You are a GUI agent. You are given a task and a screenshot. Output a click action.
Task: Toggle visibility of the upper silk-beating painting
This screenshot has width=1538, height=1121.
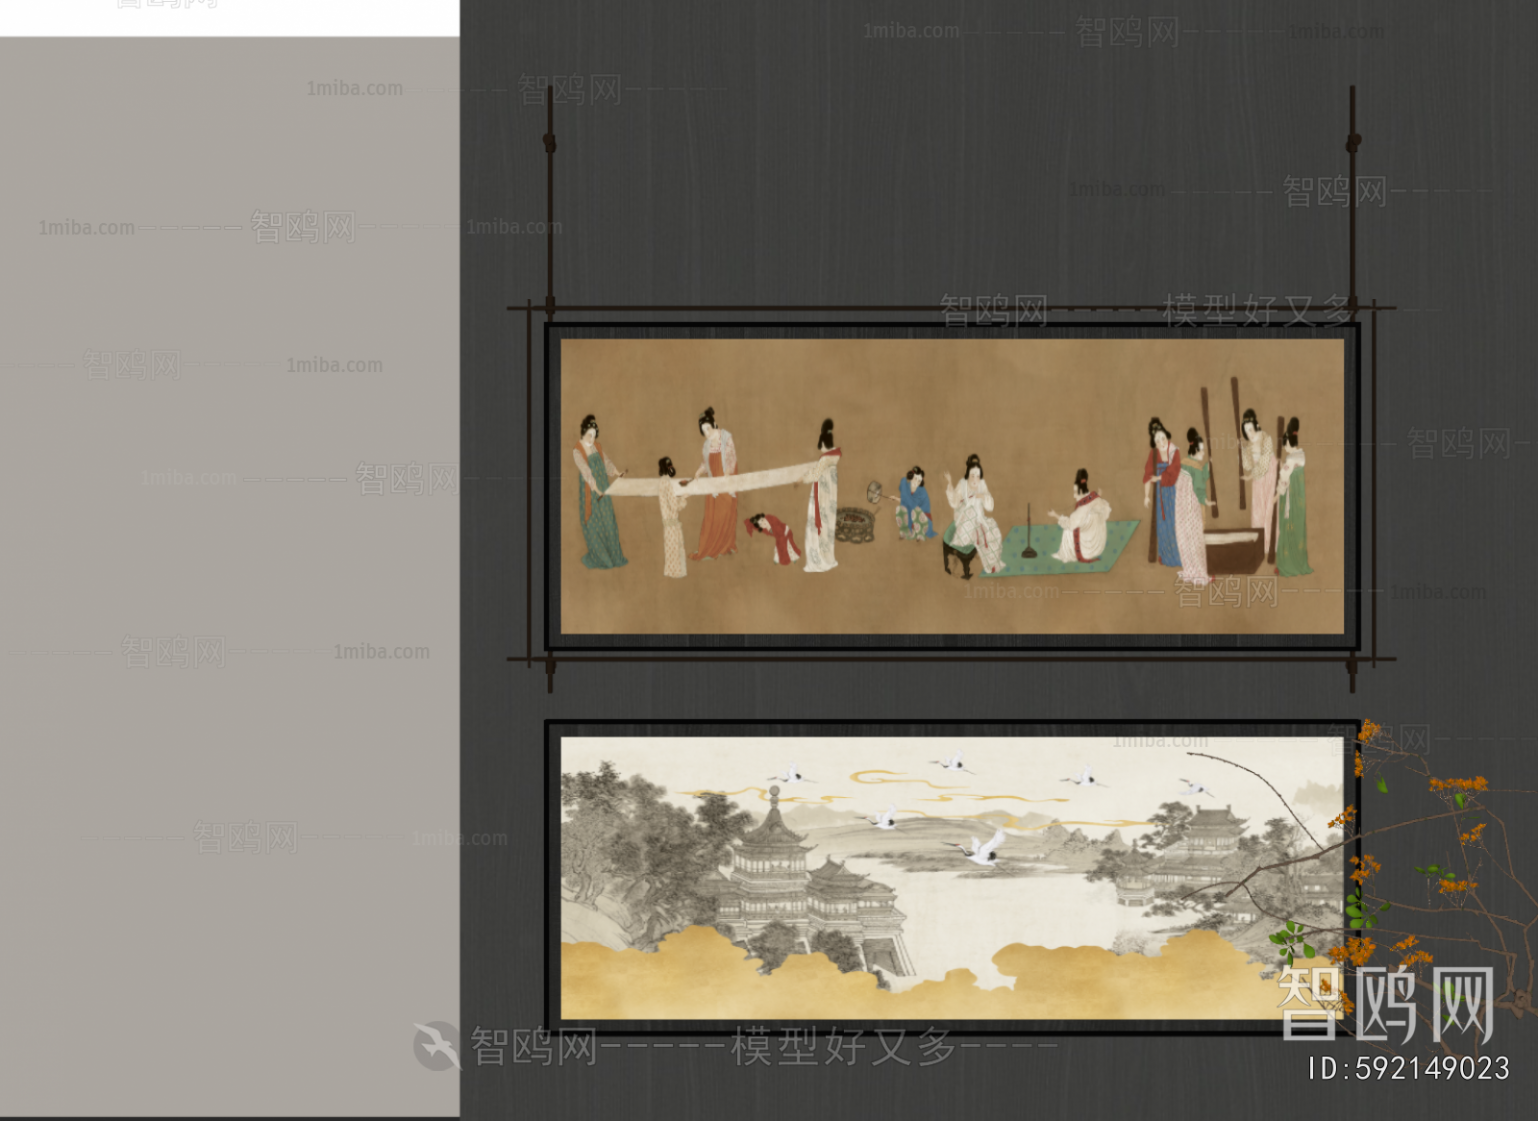(x=950, y=487)
